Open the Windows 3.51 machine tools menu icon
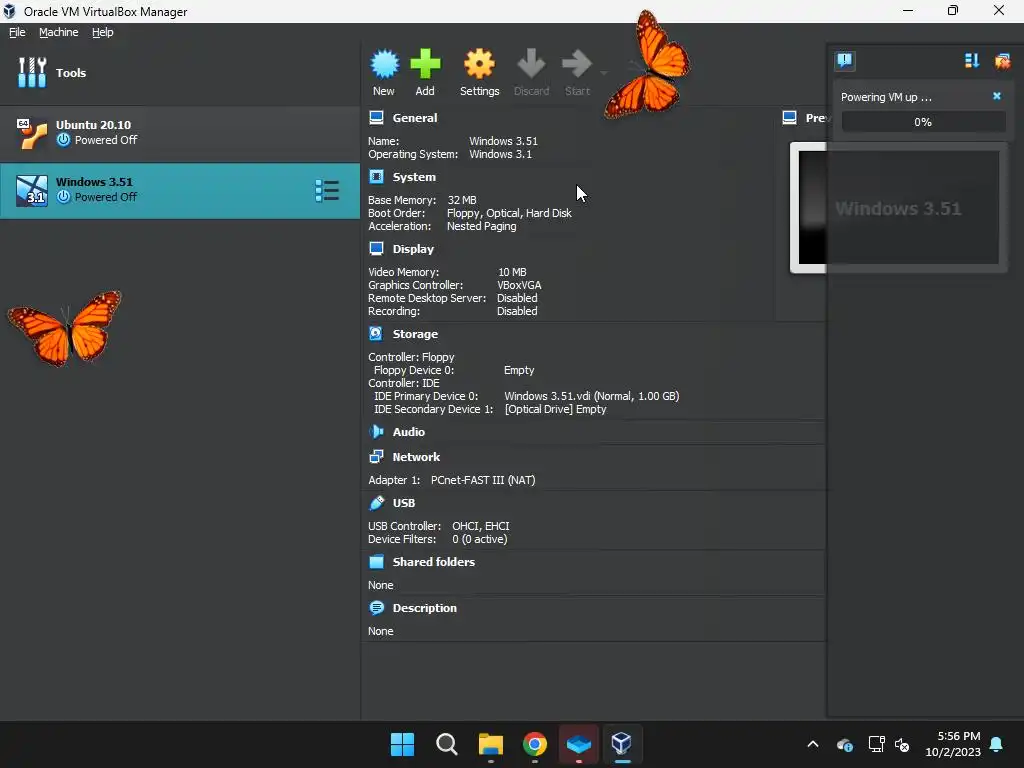1024x768 pixels. [x=327, y=191]
